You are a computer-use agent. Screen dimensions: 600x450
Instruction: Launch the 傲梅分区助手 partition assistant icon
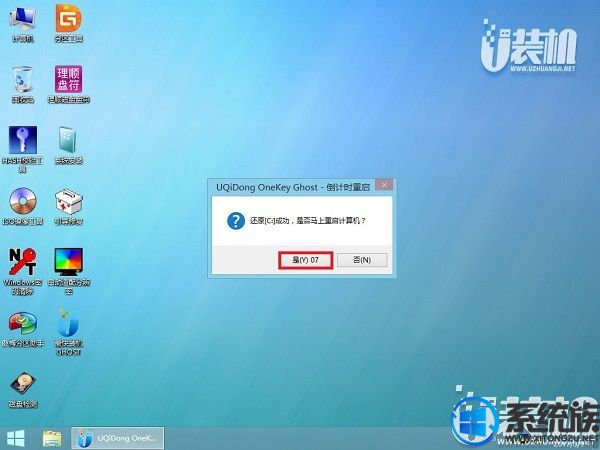pos(23,329)
